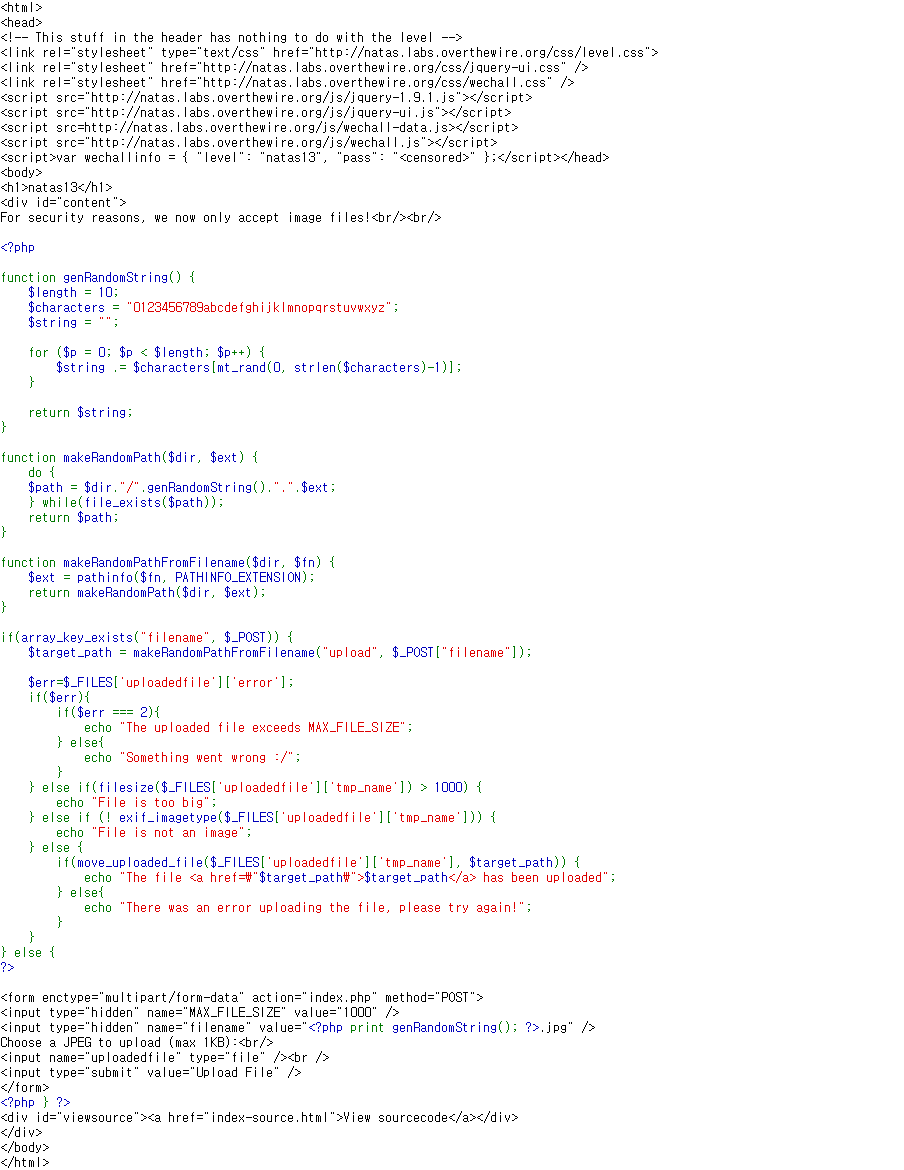This screenshot has width=904, height=1170.
Task: Click the div id="content" opening line
Action: click(63, 202)
